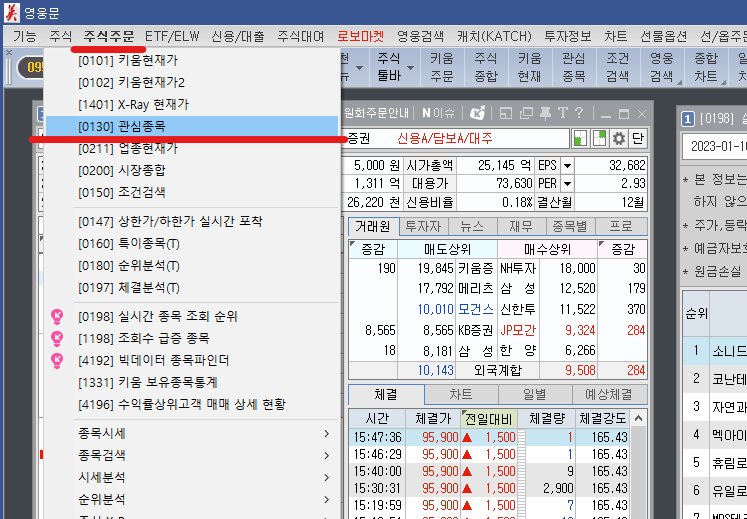Expand 종목시세 submenu

[206, 433]
